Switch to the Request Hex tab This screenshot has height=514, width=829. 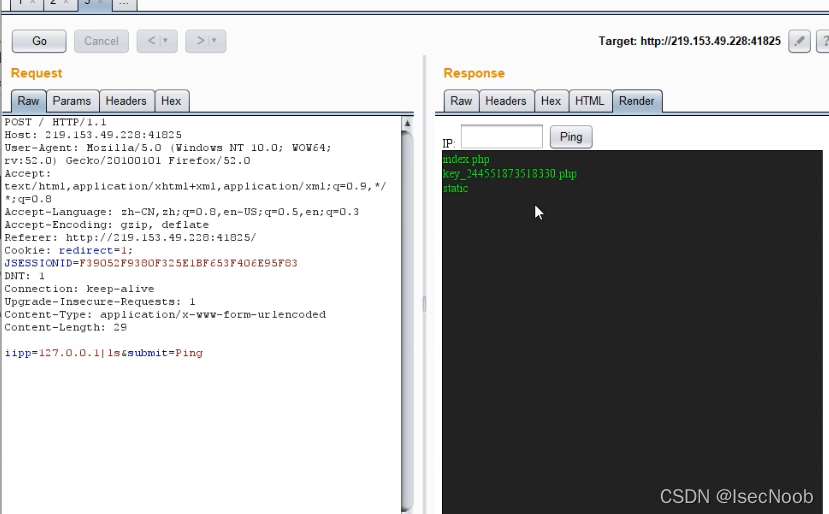click(x=171, y=101)
